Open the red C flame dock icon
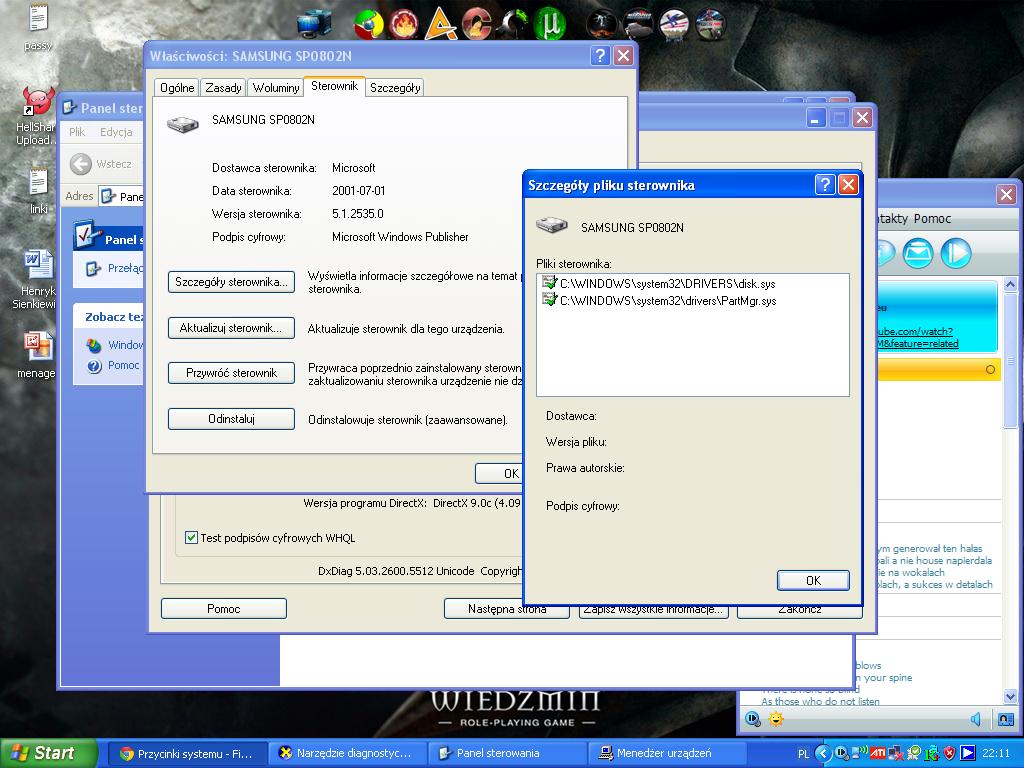Screen dimensions: 1024x768 477,24
